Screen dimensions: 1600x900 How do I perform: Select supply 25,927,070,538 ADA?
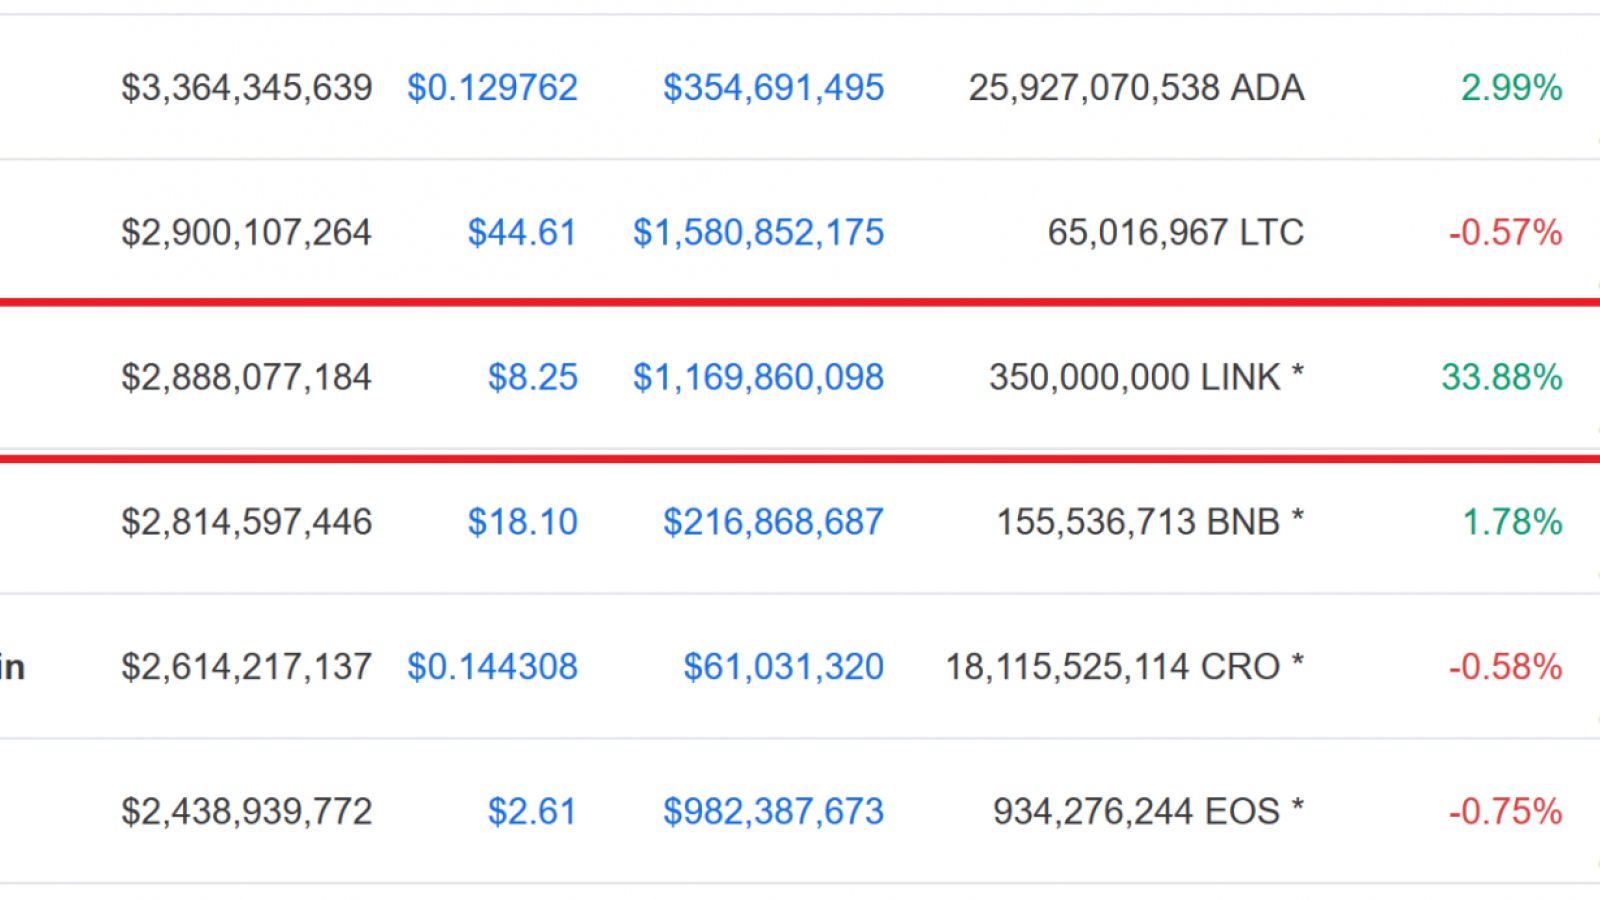click(1136, 88)
